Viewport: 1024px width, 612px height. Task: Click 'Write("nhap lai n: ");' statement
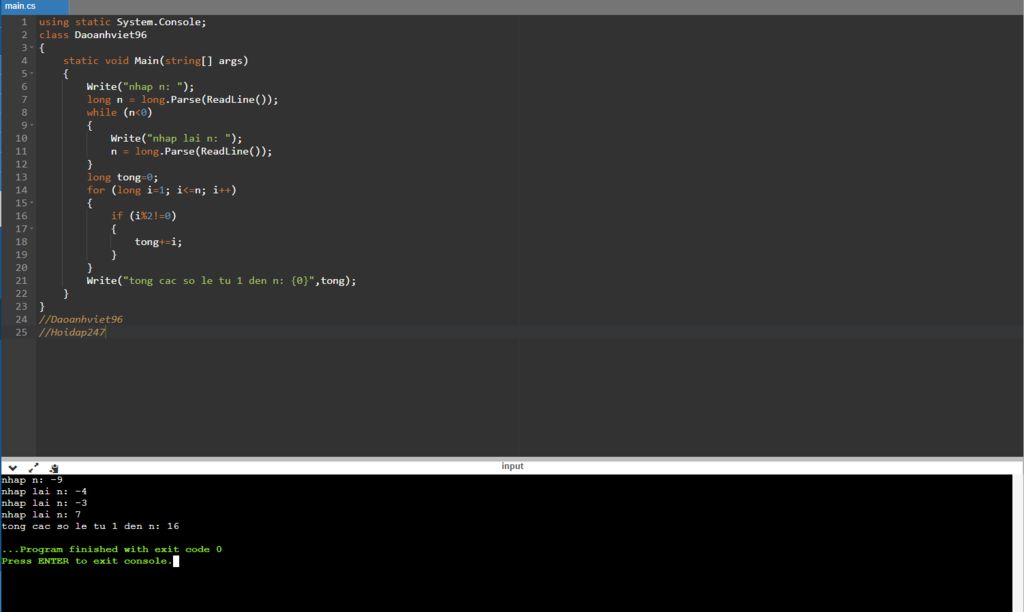(176, 138)
